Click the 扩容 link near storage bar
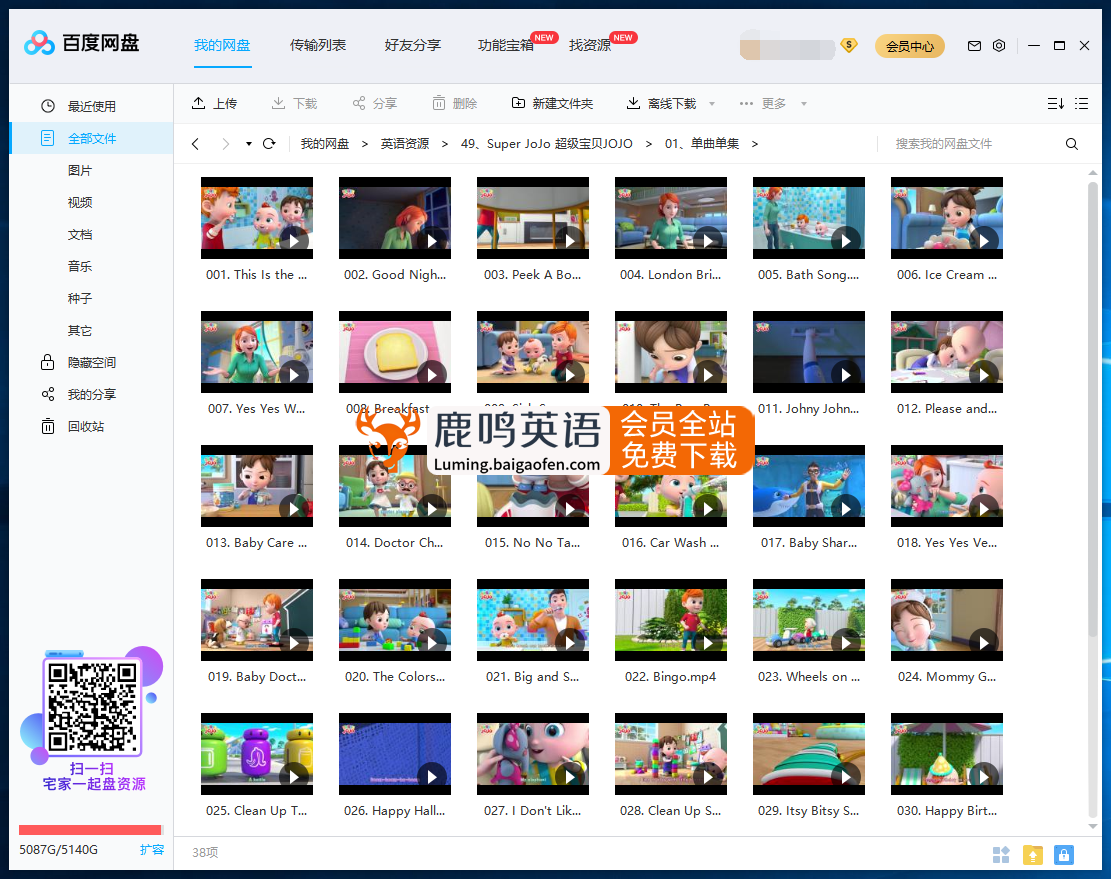Screen dimensions: 1111x879 pyautogui.click(x=152, y=850)
